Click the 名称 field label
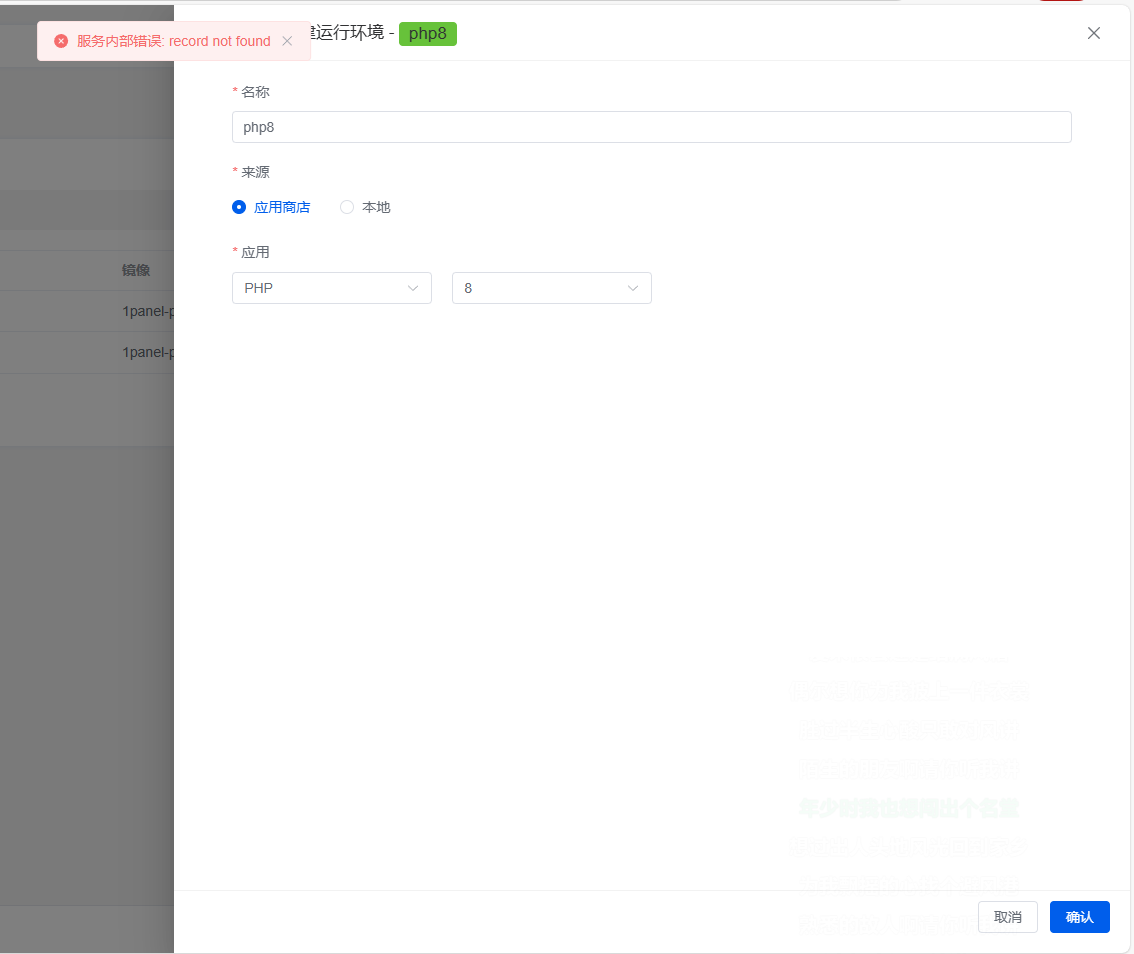 pos(255,92)
